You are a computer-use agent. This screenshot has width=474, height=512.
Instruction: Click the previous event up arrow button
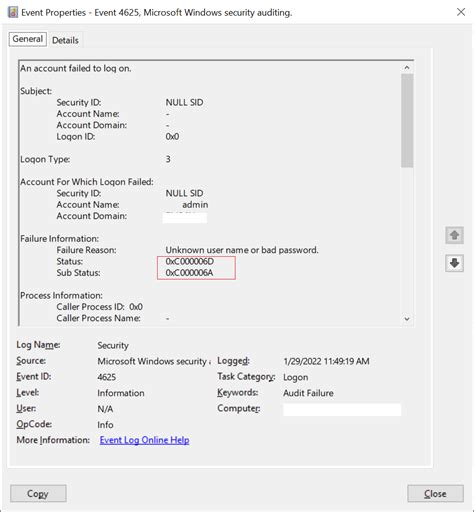click(x=454, y=235)
